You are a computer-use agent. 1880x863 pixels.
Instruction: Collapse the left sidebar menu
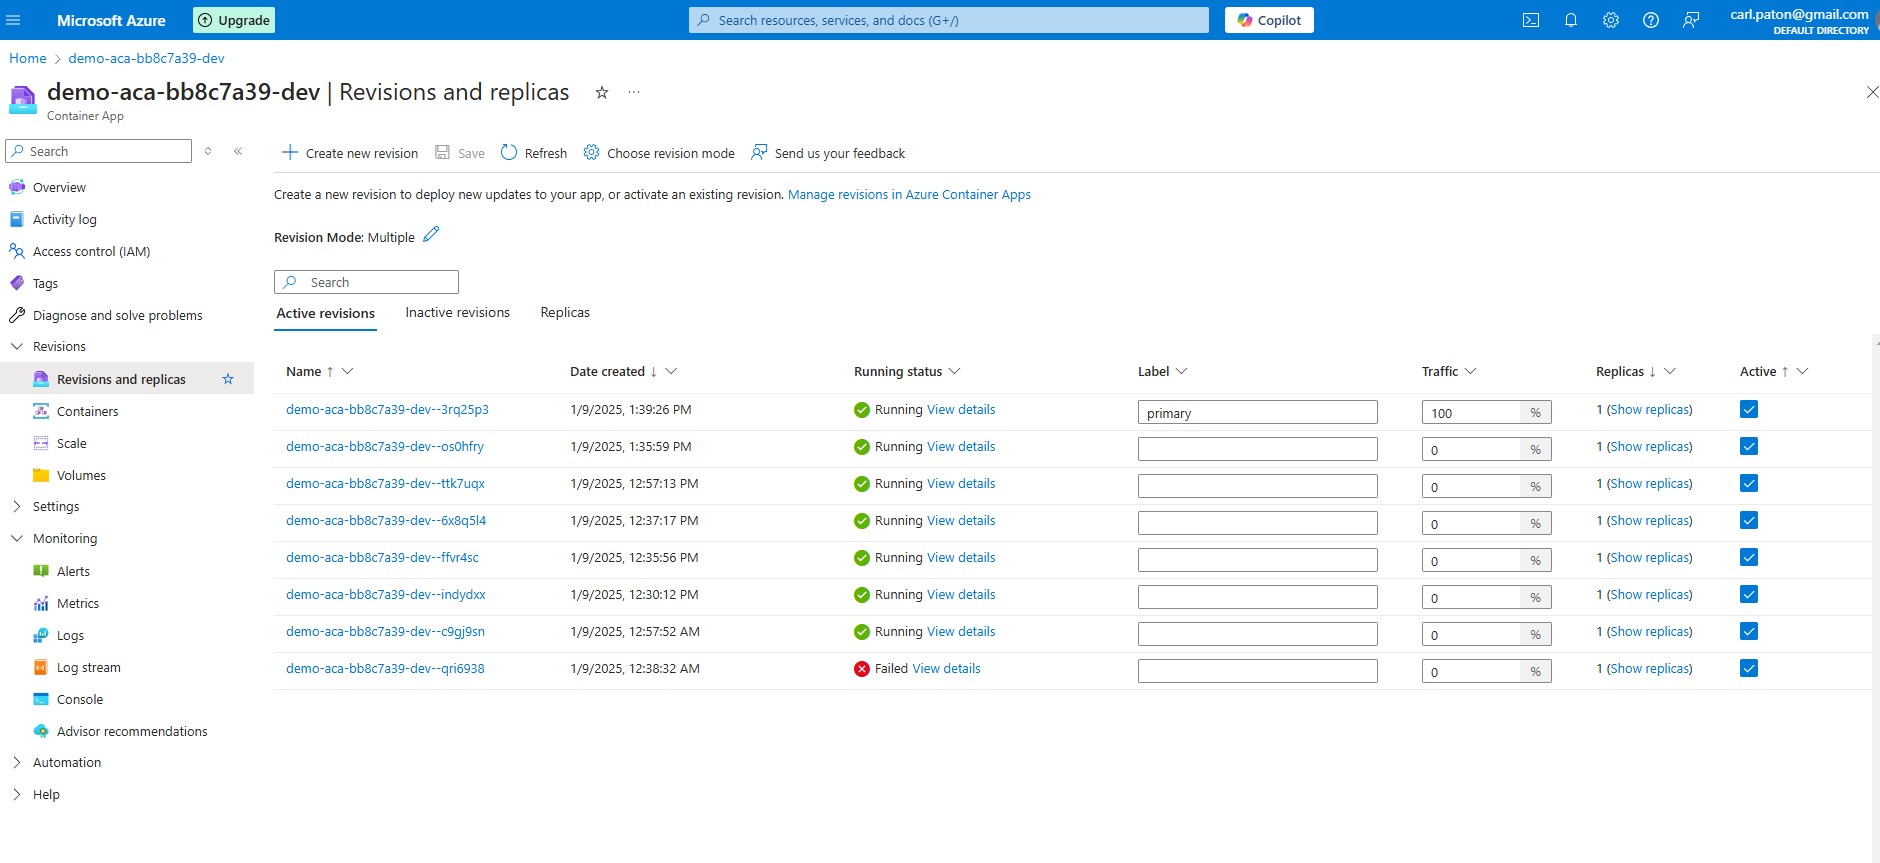pos(238,151)
